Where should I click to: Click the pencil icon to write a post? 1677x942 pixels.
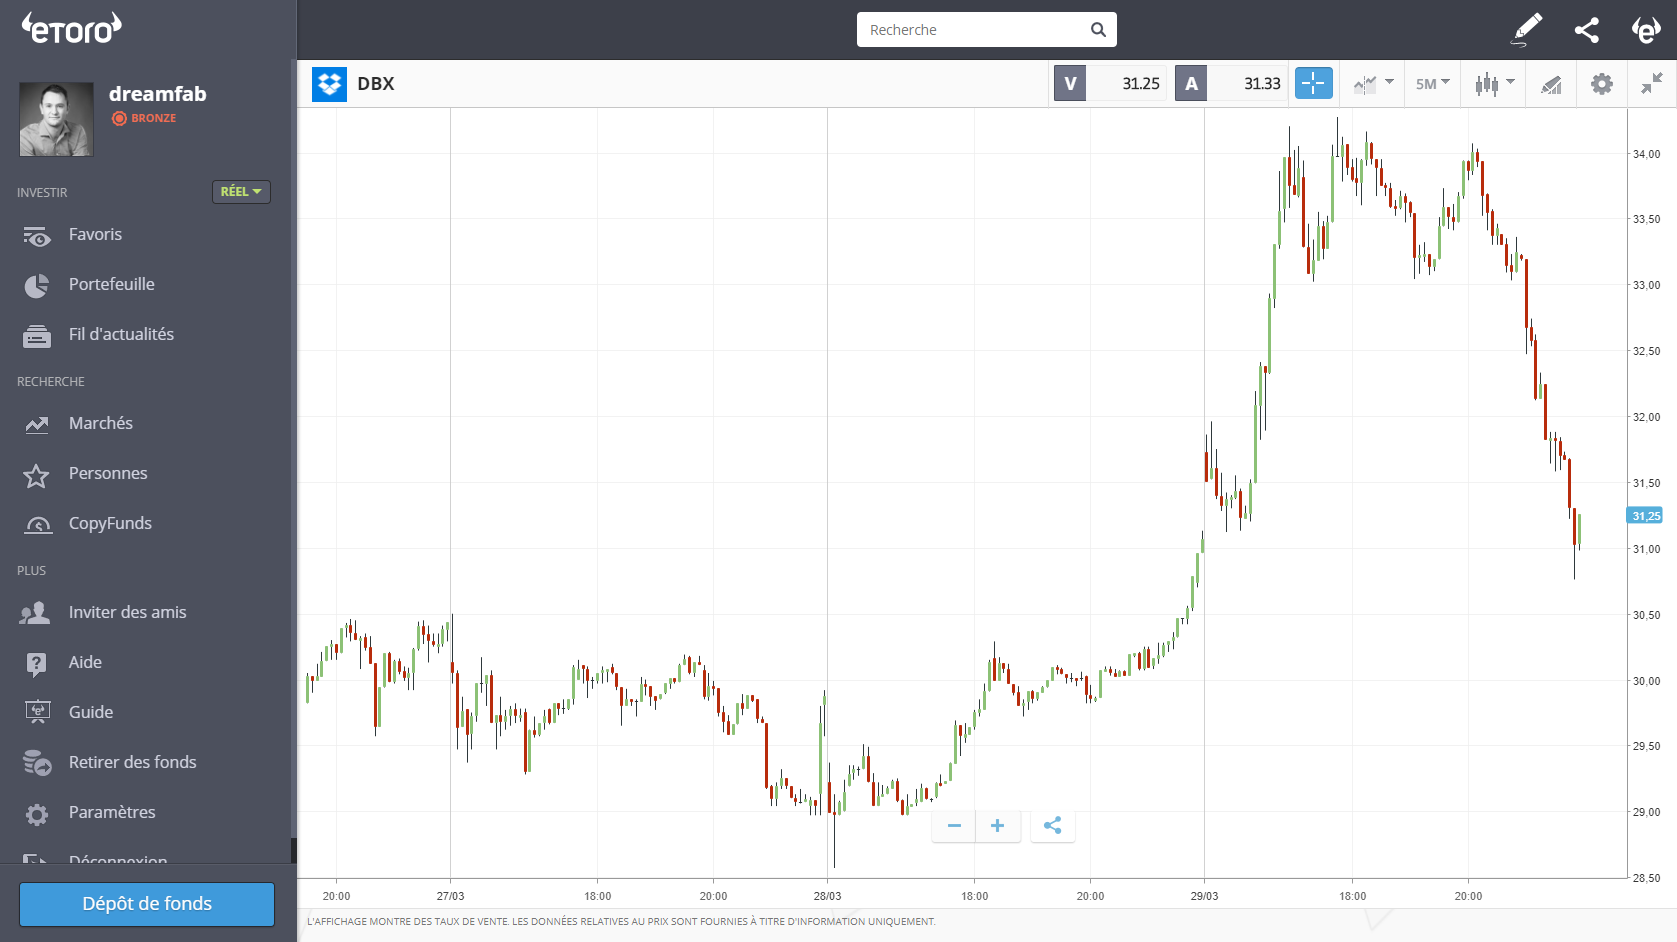point(1526,30)
